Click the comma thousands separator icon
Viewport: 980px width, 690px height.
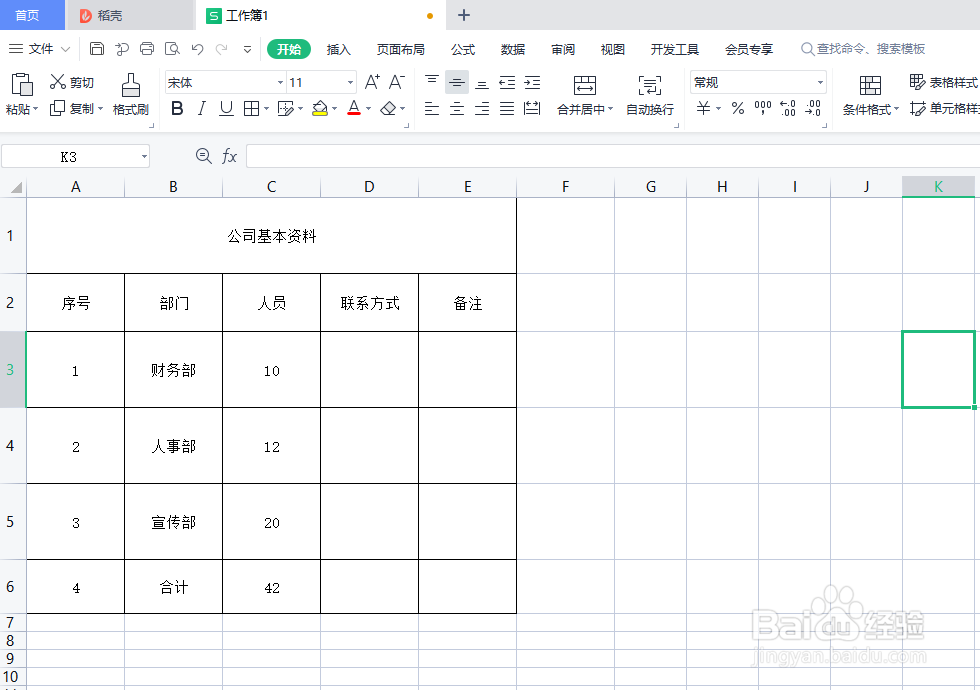point(762,108)
